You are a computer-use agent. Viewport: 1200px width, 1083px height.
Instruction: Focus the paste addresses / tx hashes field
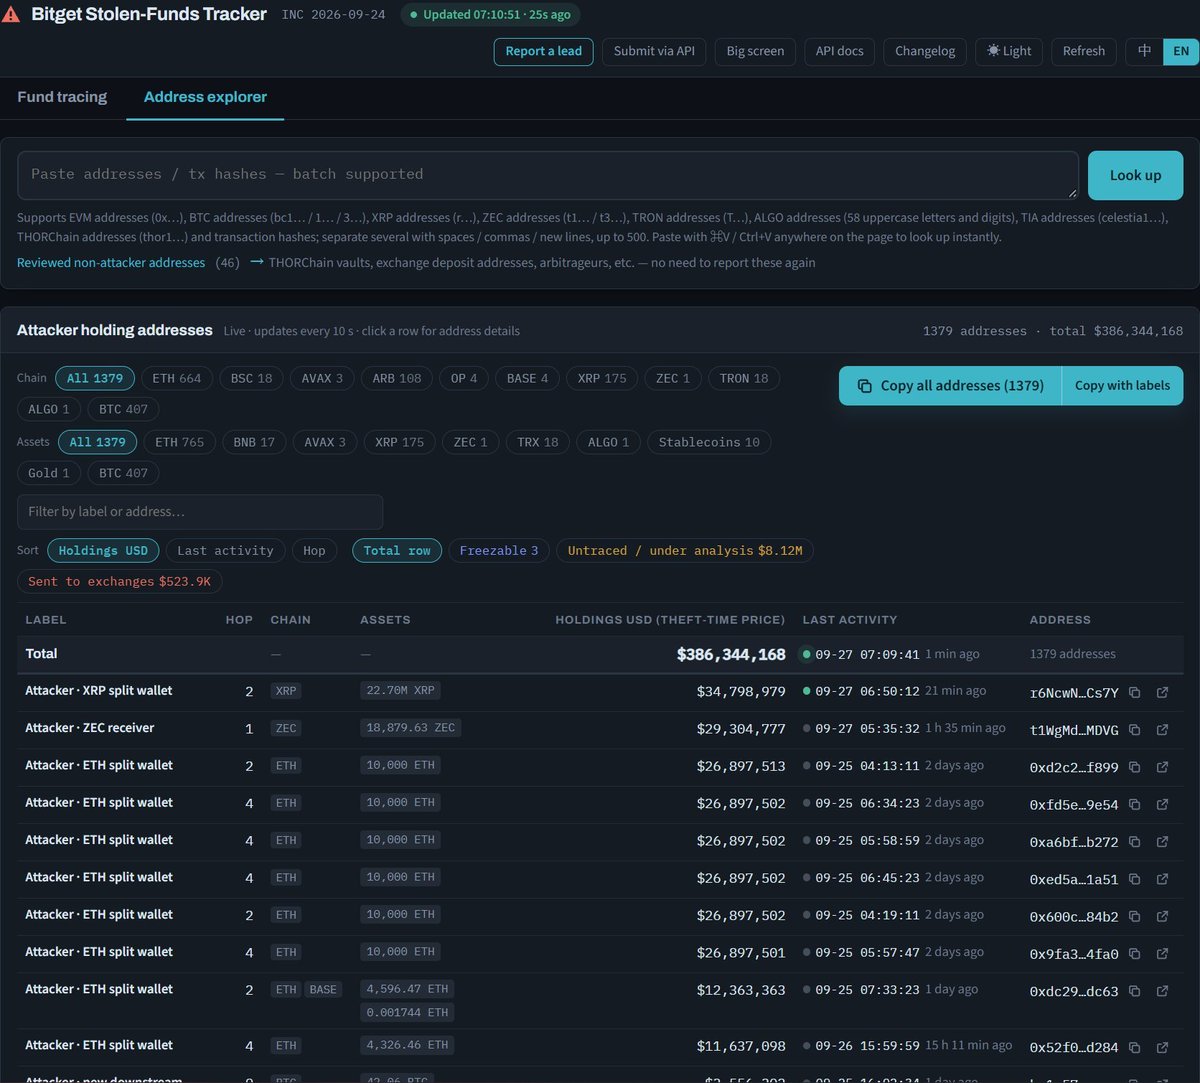point(548,175)
